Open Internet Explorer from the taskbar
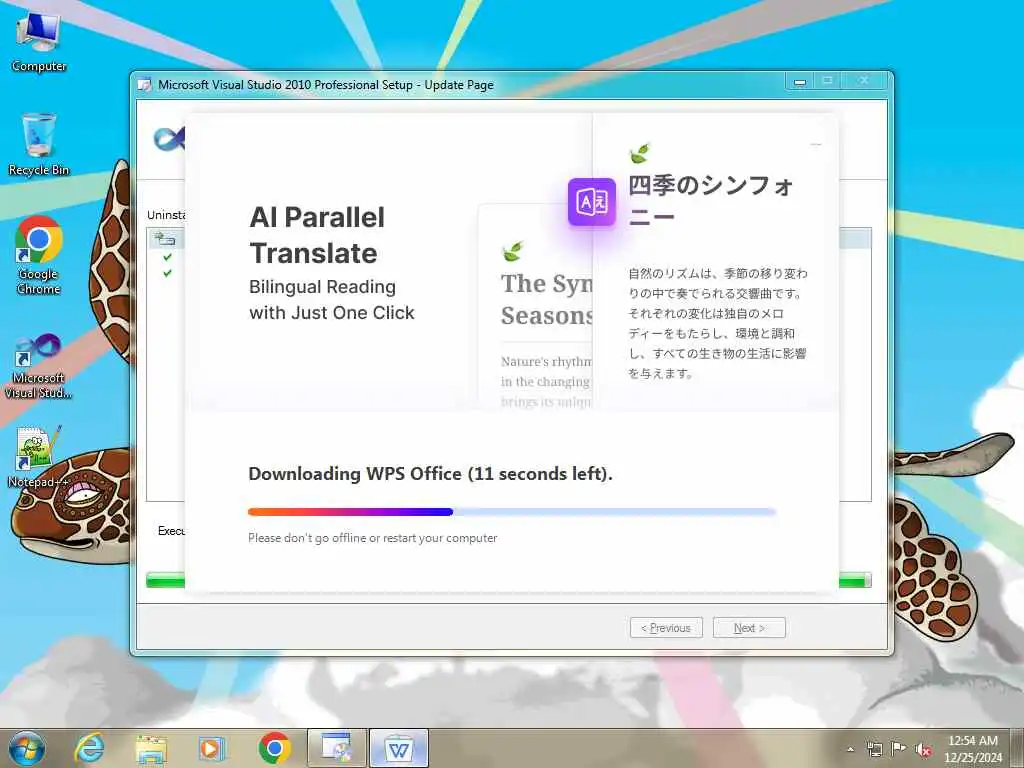The width and height of the screenshot is (1024, 768). point(89,748)
